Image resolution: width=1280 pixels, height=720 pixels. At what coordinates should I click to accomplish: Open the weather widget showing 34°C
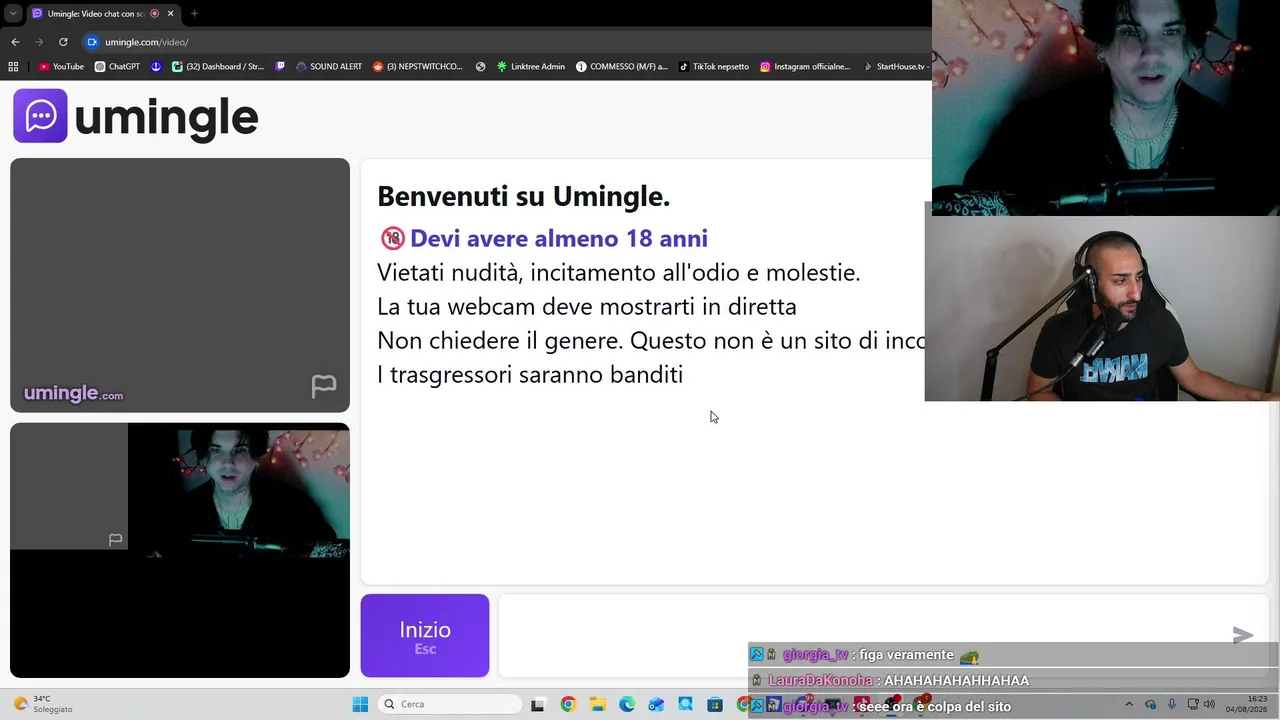click(43, 704)
